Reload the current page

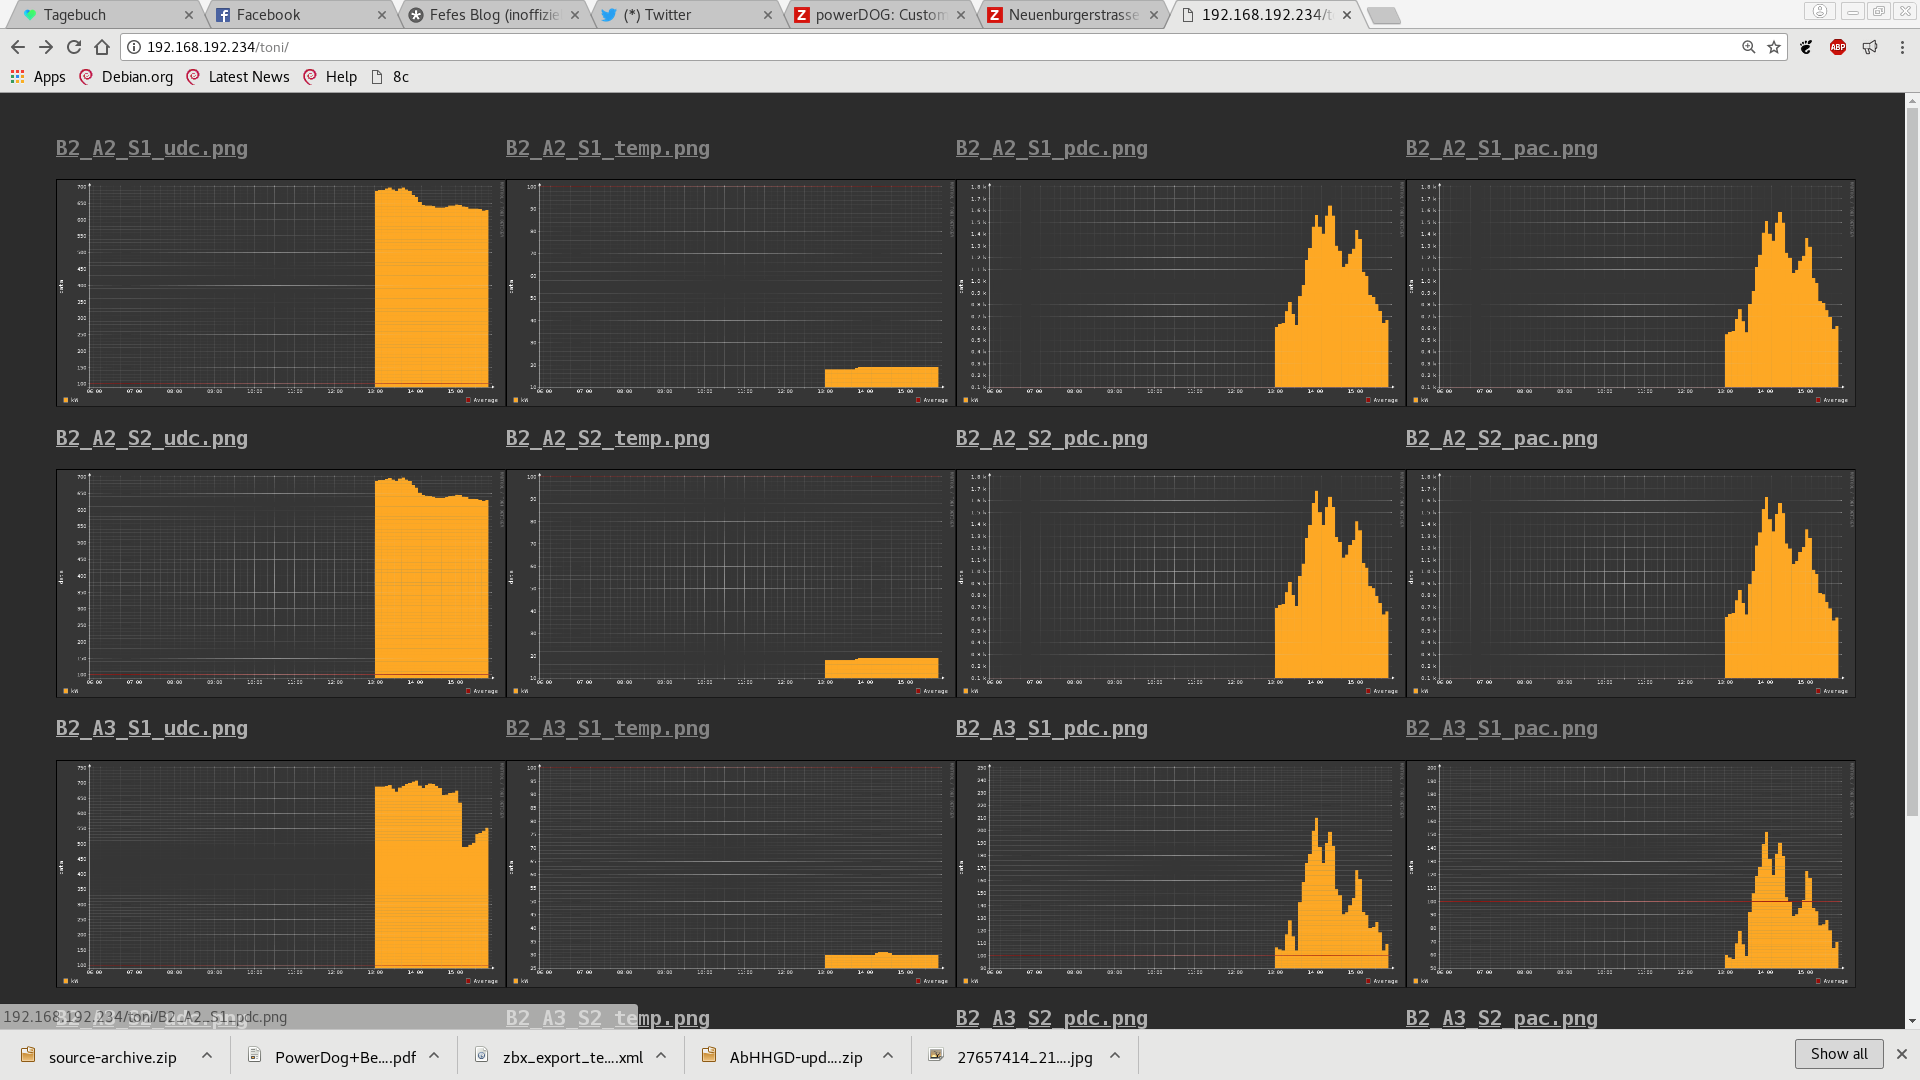click(73, 47)
